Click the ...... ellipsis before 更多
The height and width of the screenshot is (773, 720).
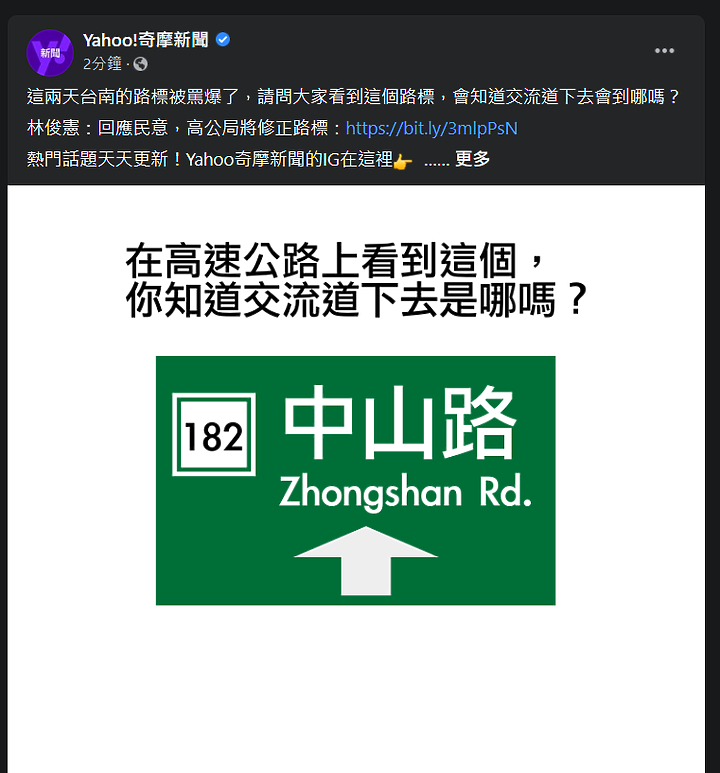coord(436,161)
